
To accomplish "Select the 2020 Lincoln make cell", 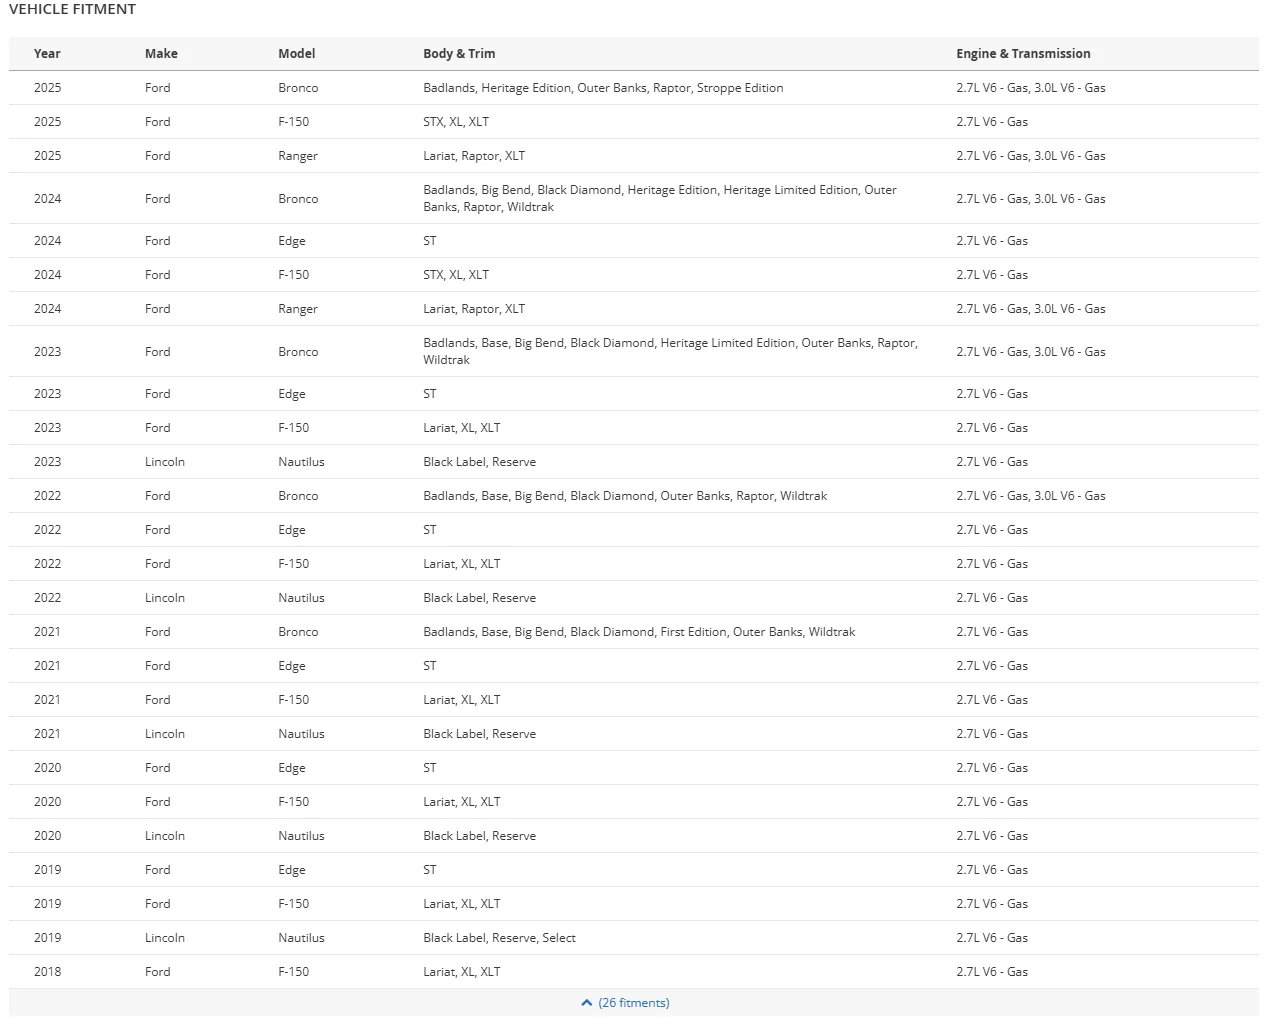I will [x=165, y=836].
